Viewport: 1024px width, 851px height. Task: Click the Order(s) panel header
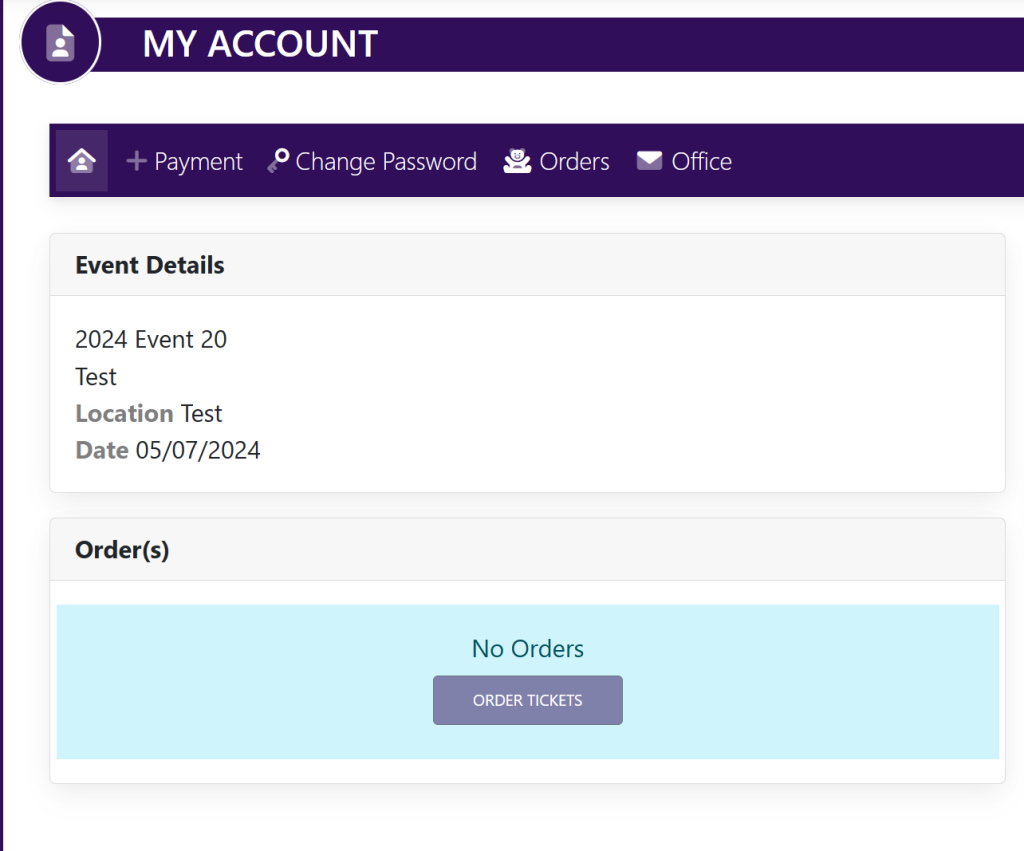pyautogui.click(x=122, y=550)
